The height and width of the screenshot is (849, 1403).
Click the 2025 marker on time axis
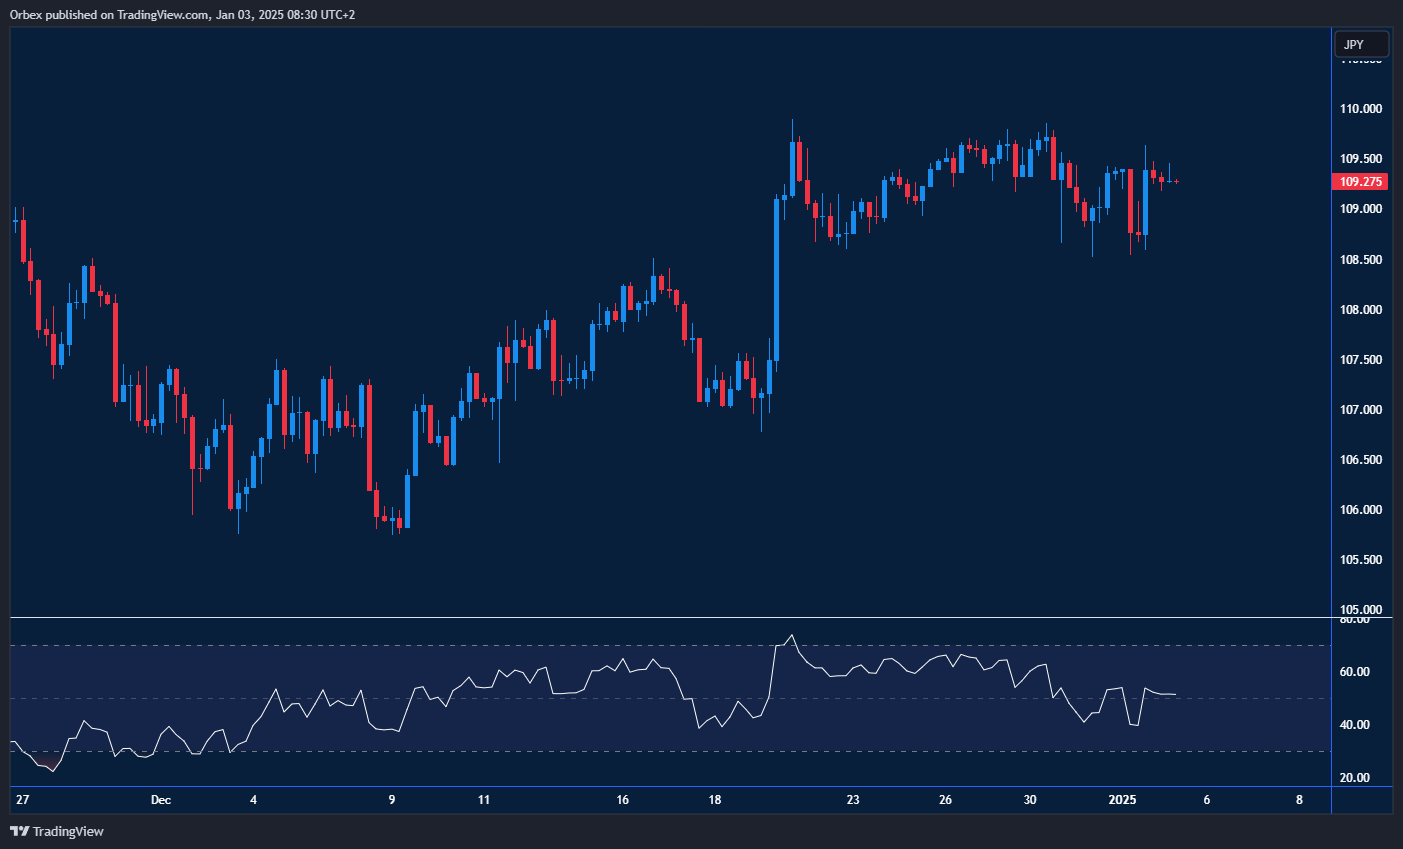click(1121, 800)
